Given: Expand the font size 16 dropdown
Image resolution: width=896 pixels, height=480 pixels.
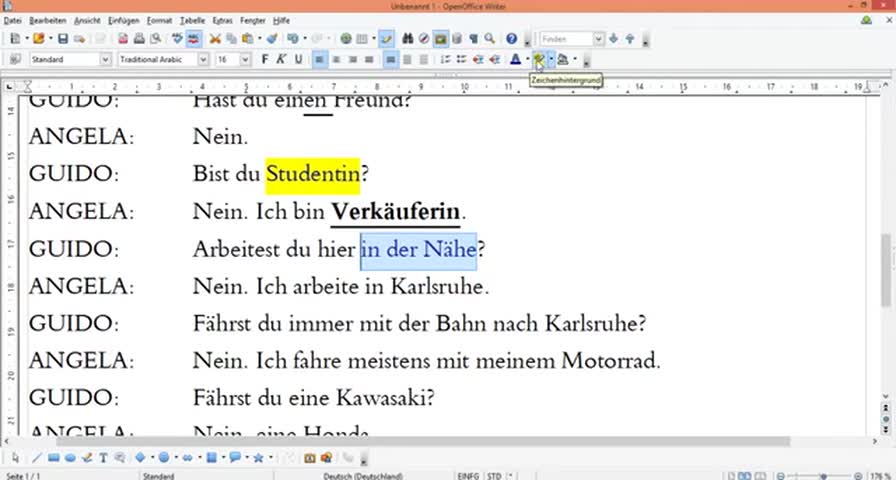Looking at the screenshot, I should [245, 59].
